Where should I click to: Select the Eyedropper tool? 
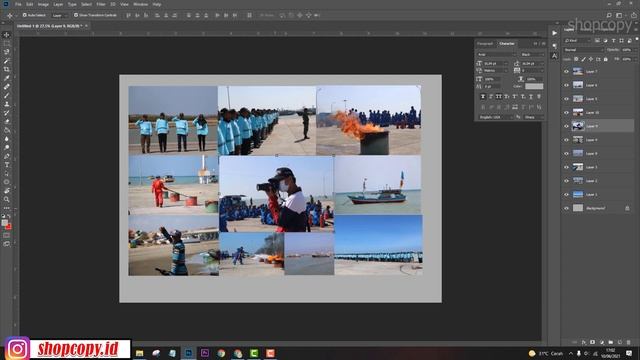pyautogui.click(x=7, y=78)
